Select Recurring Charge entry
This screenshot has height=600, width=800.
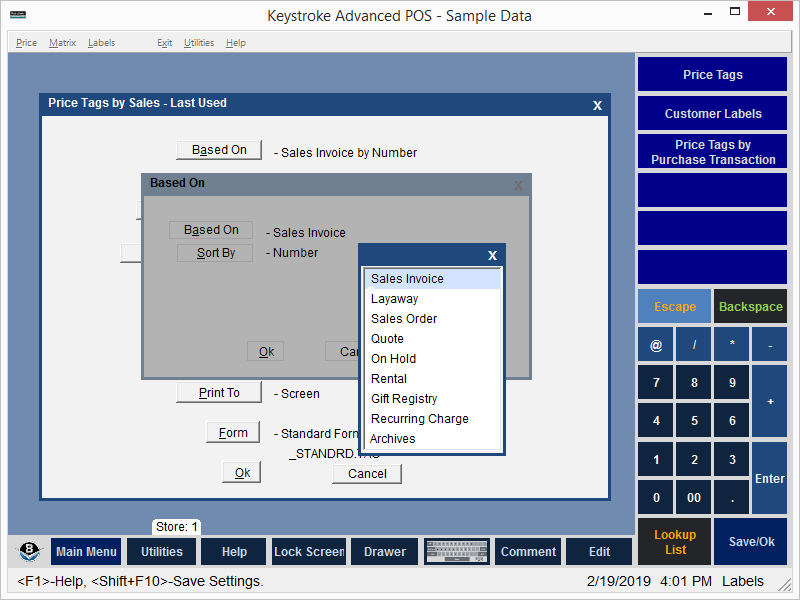click(x=419, y=419)
